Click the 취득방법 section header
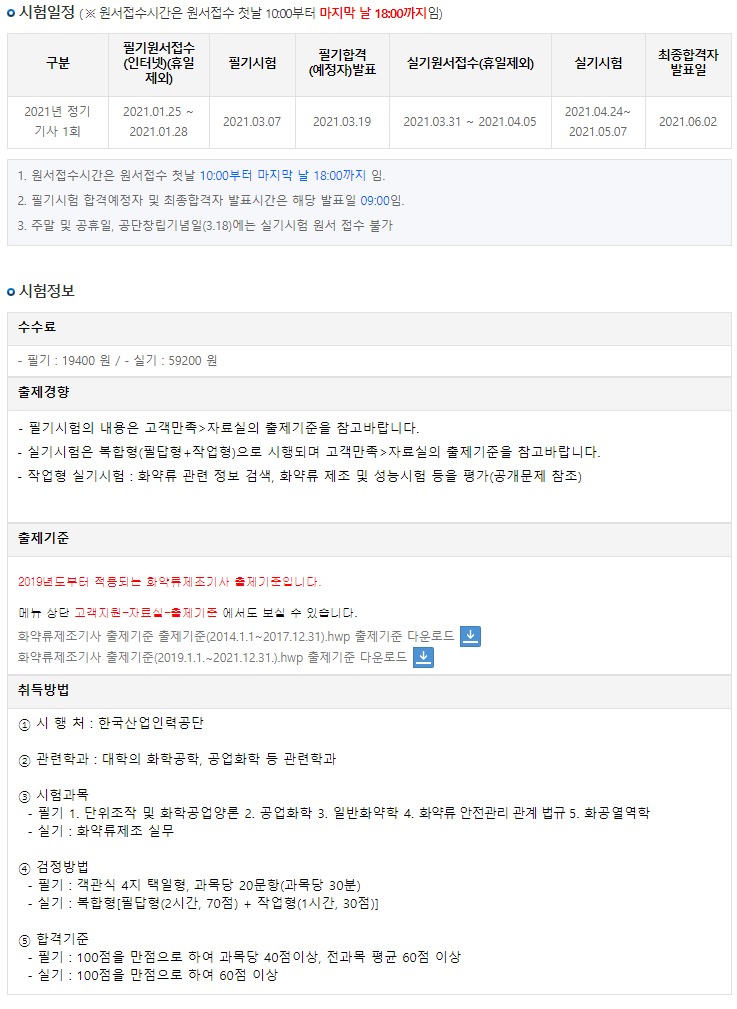Viewport: 737px width, 1009px height. pyautogui.click(x=44, y=690)
